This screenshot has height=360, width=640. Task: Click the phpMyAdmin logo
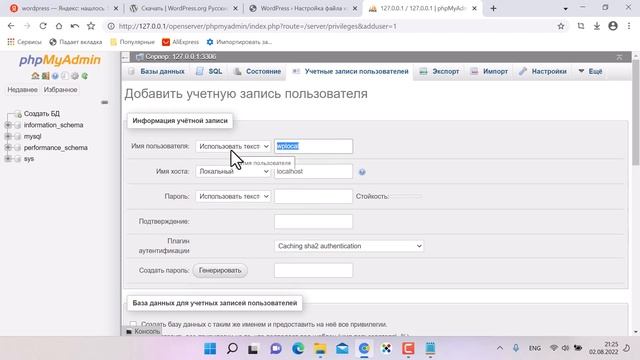60,60
